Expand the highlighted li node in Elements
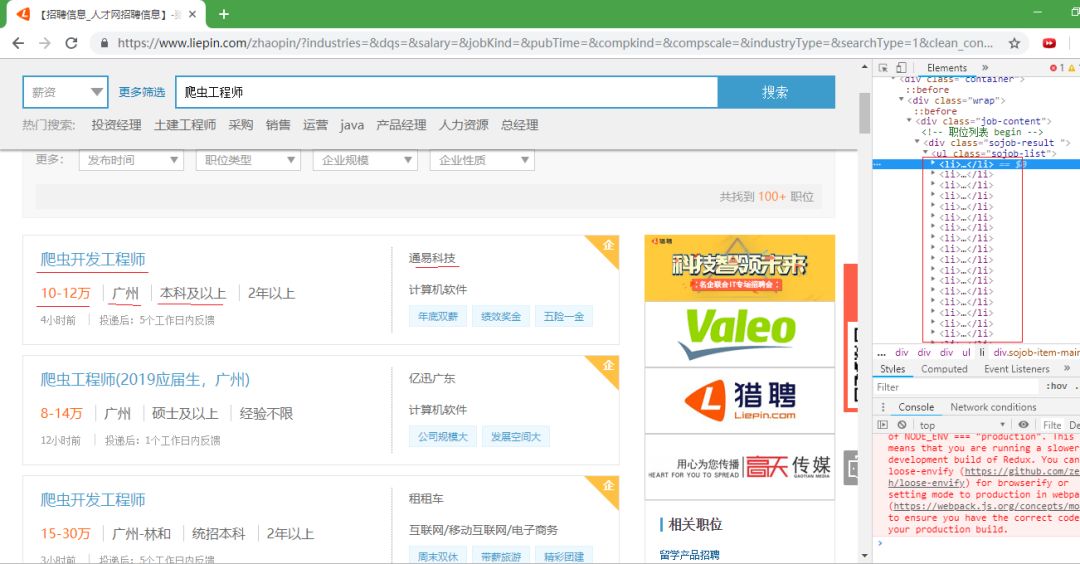This screenshot has height=564, width=1080. point(933,163)
